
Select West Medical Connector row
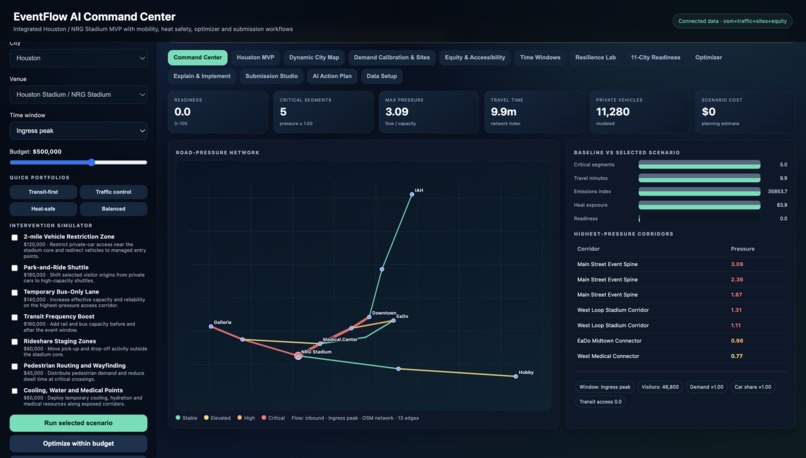680,356
